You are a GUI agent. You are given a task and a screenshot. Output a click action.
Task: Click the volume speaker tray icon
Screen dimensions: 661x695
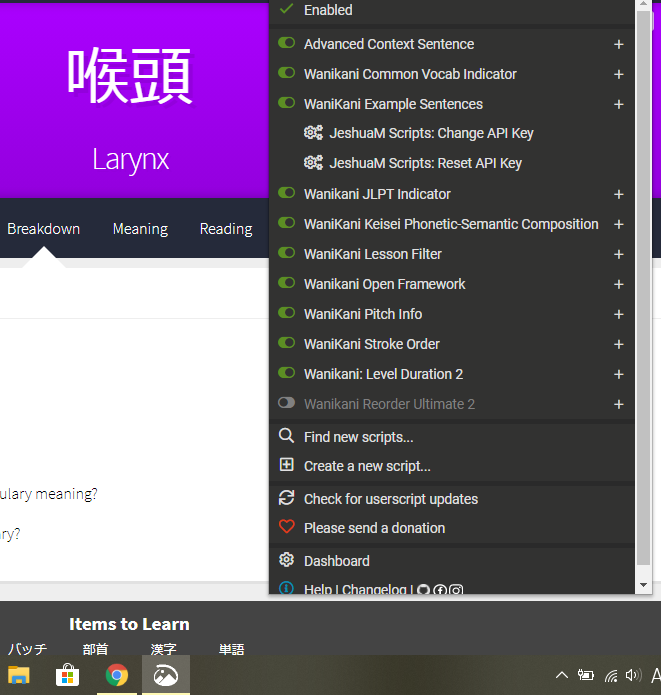tap(633, 675)
